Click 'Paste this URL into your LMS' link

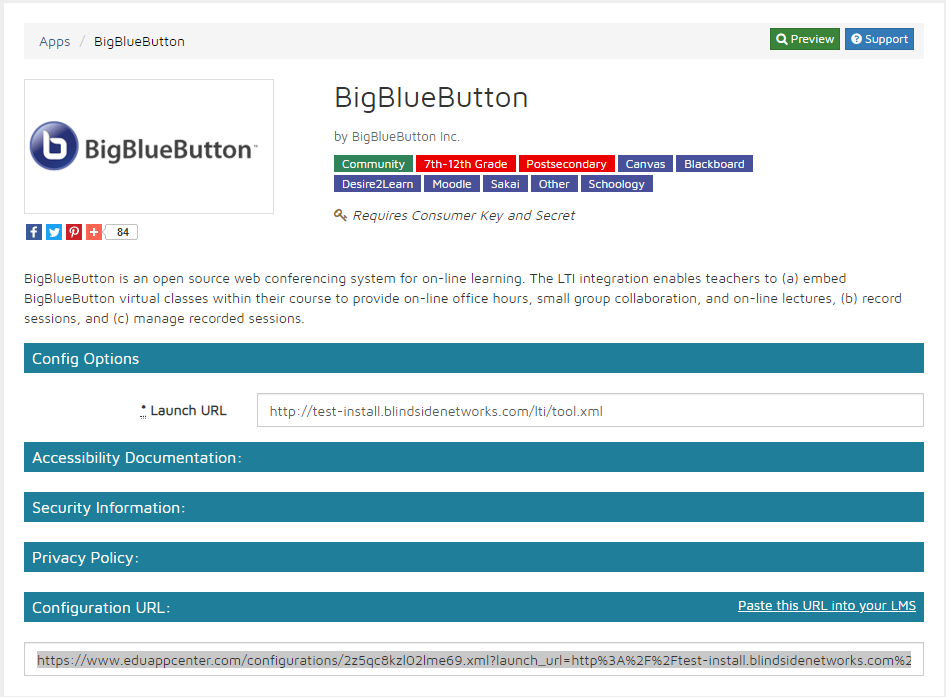tap(826, 606)
